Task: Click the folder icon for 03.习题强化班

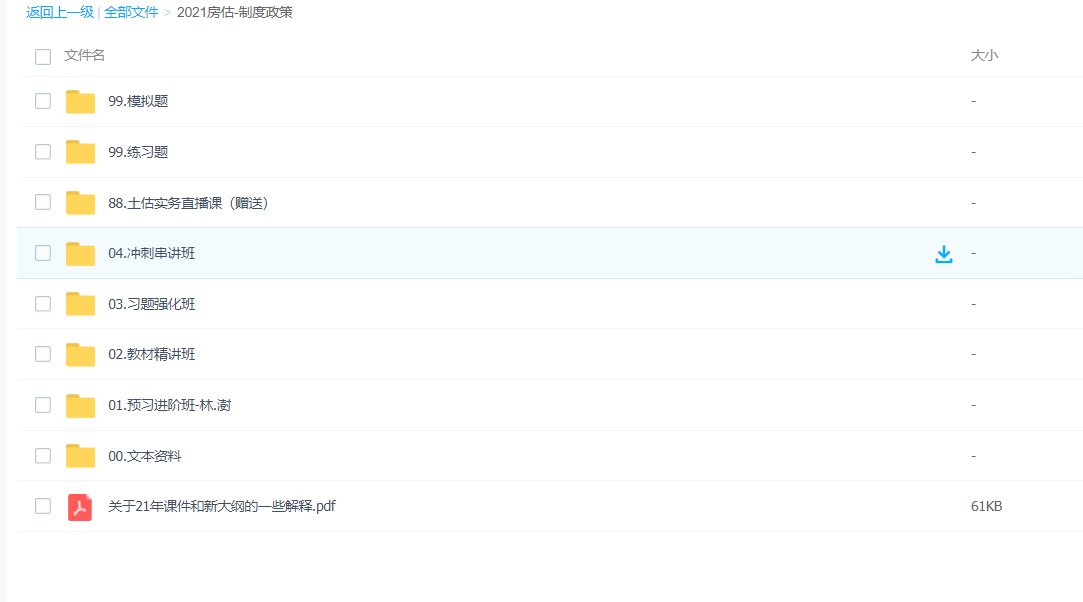Action: pos(80,304)
